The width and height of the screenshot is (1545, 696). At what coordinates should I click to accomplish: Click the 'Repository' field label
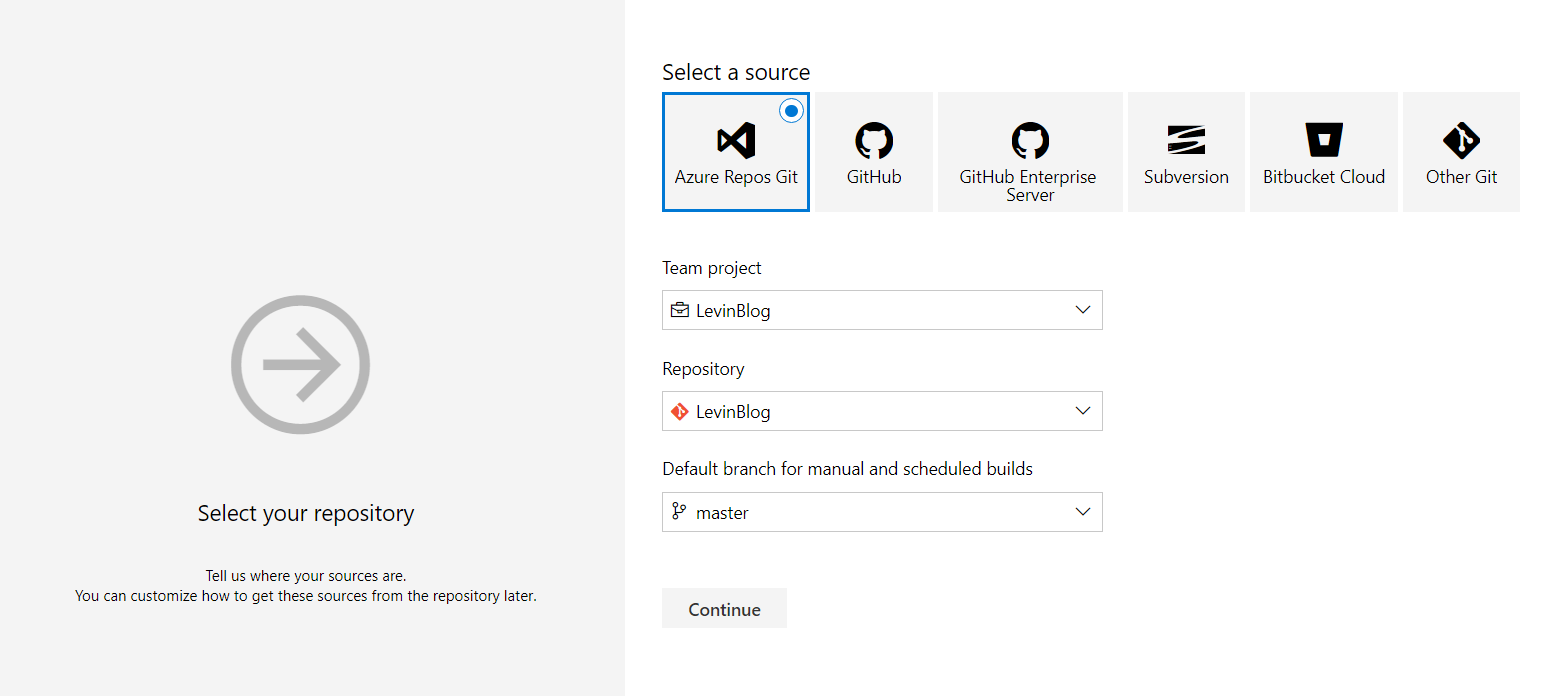click(703, 369)
